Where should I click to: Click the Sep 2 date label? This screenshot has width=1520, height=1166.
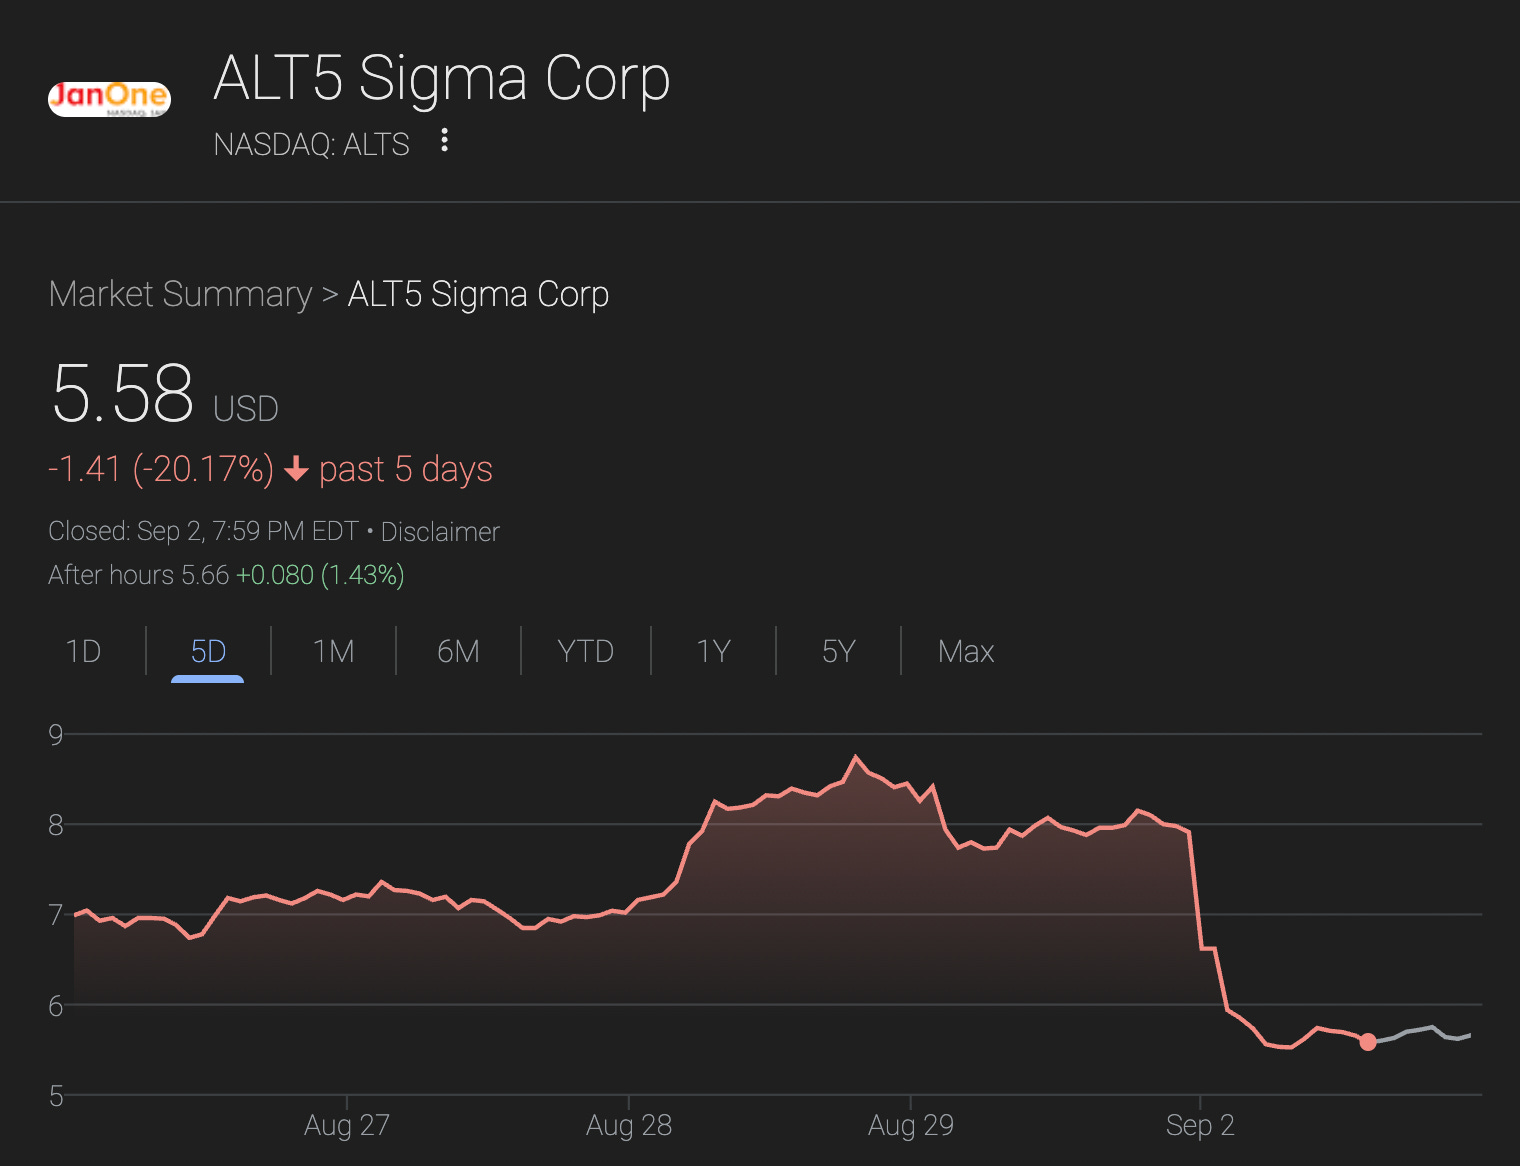[1199, 1125]
